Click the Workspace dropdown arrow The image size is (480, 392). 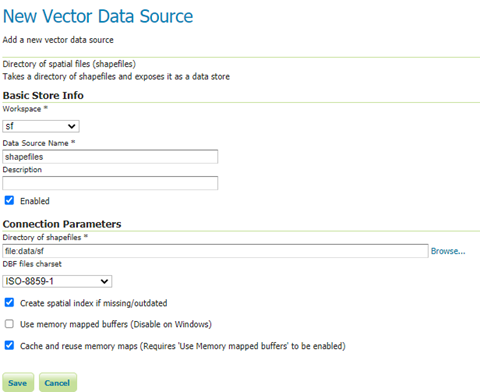click(71, 126)
